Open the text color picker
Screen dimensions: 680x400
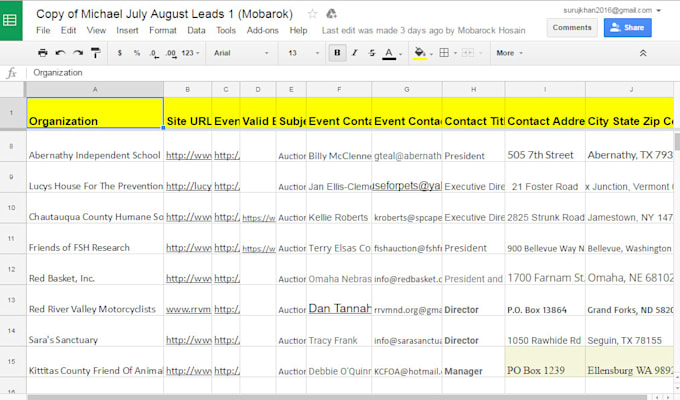pos(389,53)
